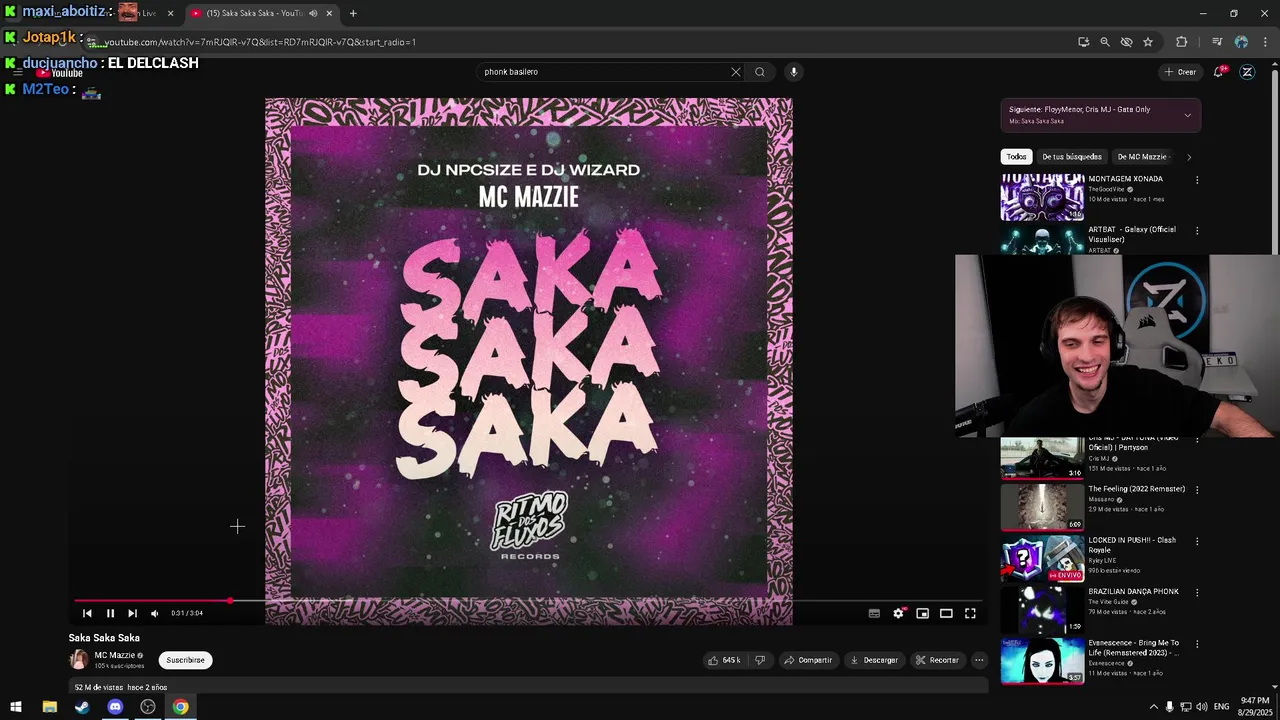This screenshot has height=720, width=1280.
Task: Open options for BRAZILIAN DANÇA PHONK
Action: [x=1197, y=592]
